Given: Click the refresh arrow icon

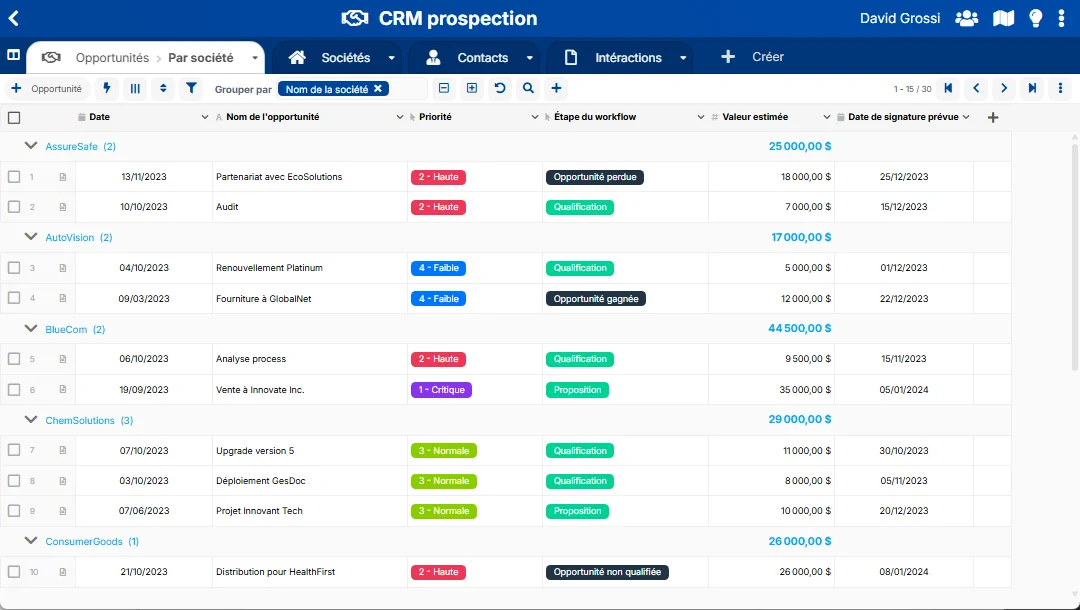Looking at the screenshot, I should (x=500, y=88).
